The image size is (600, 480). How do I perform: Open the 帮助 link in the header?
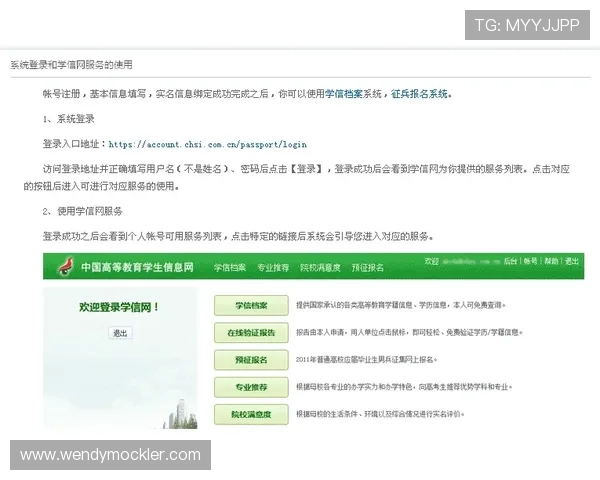551,261
